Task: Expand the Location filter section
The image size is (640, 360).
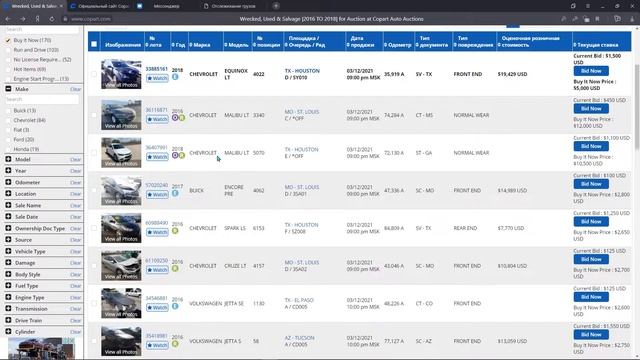Action: (x=8, y=193)
